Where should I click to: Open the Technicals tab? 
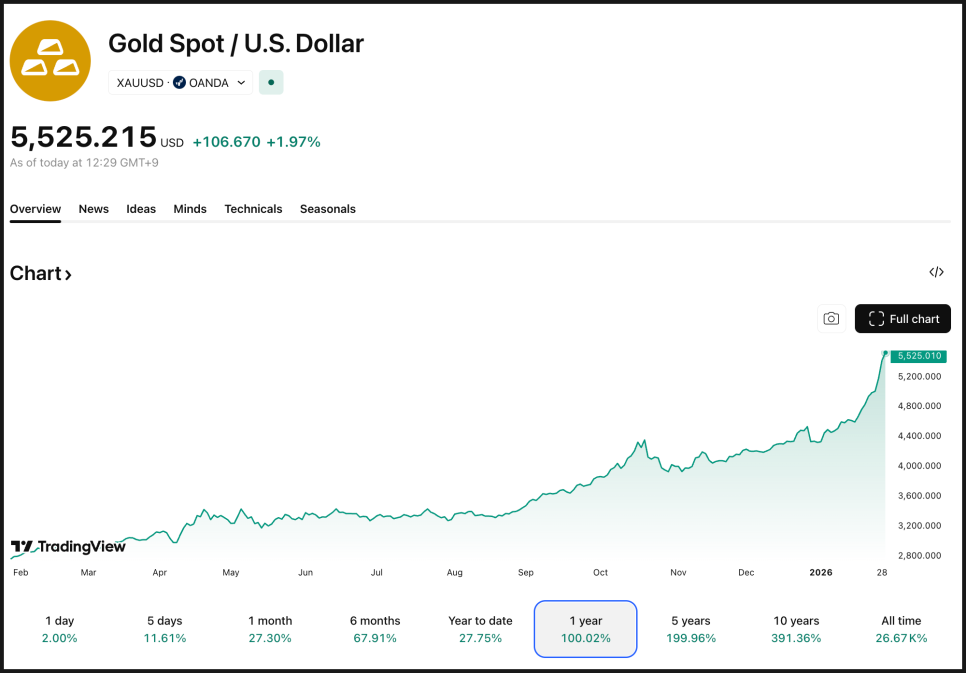pos(253,209)
